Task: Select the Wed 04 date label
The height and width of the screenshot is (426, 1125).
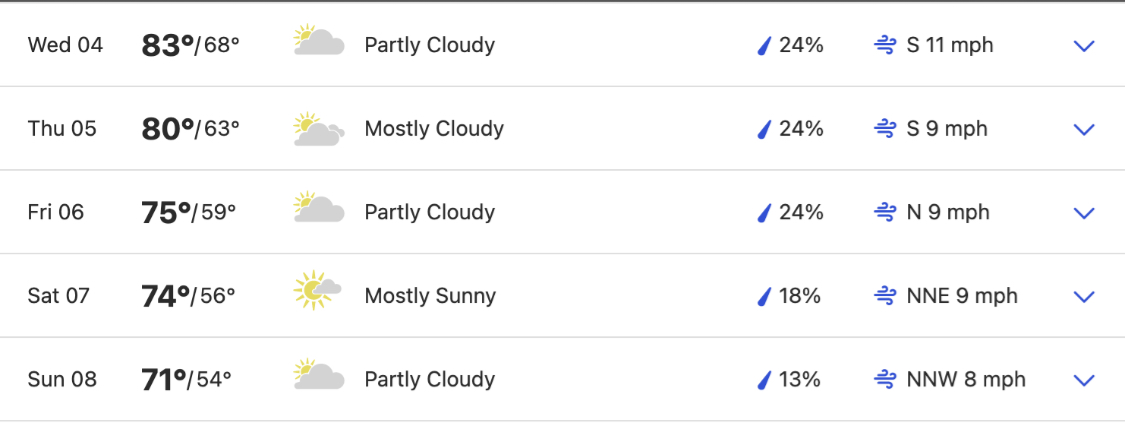Action: (x=65, y=45)
